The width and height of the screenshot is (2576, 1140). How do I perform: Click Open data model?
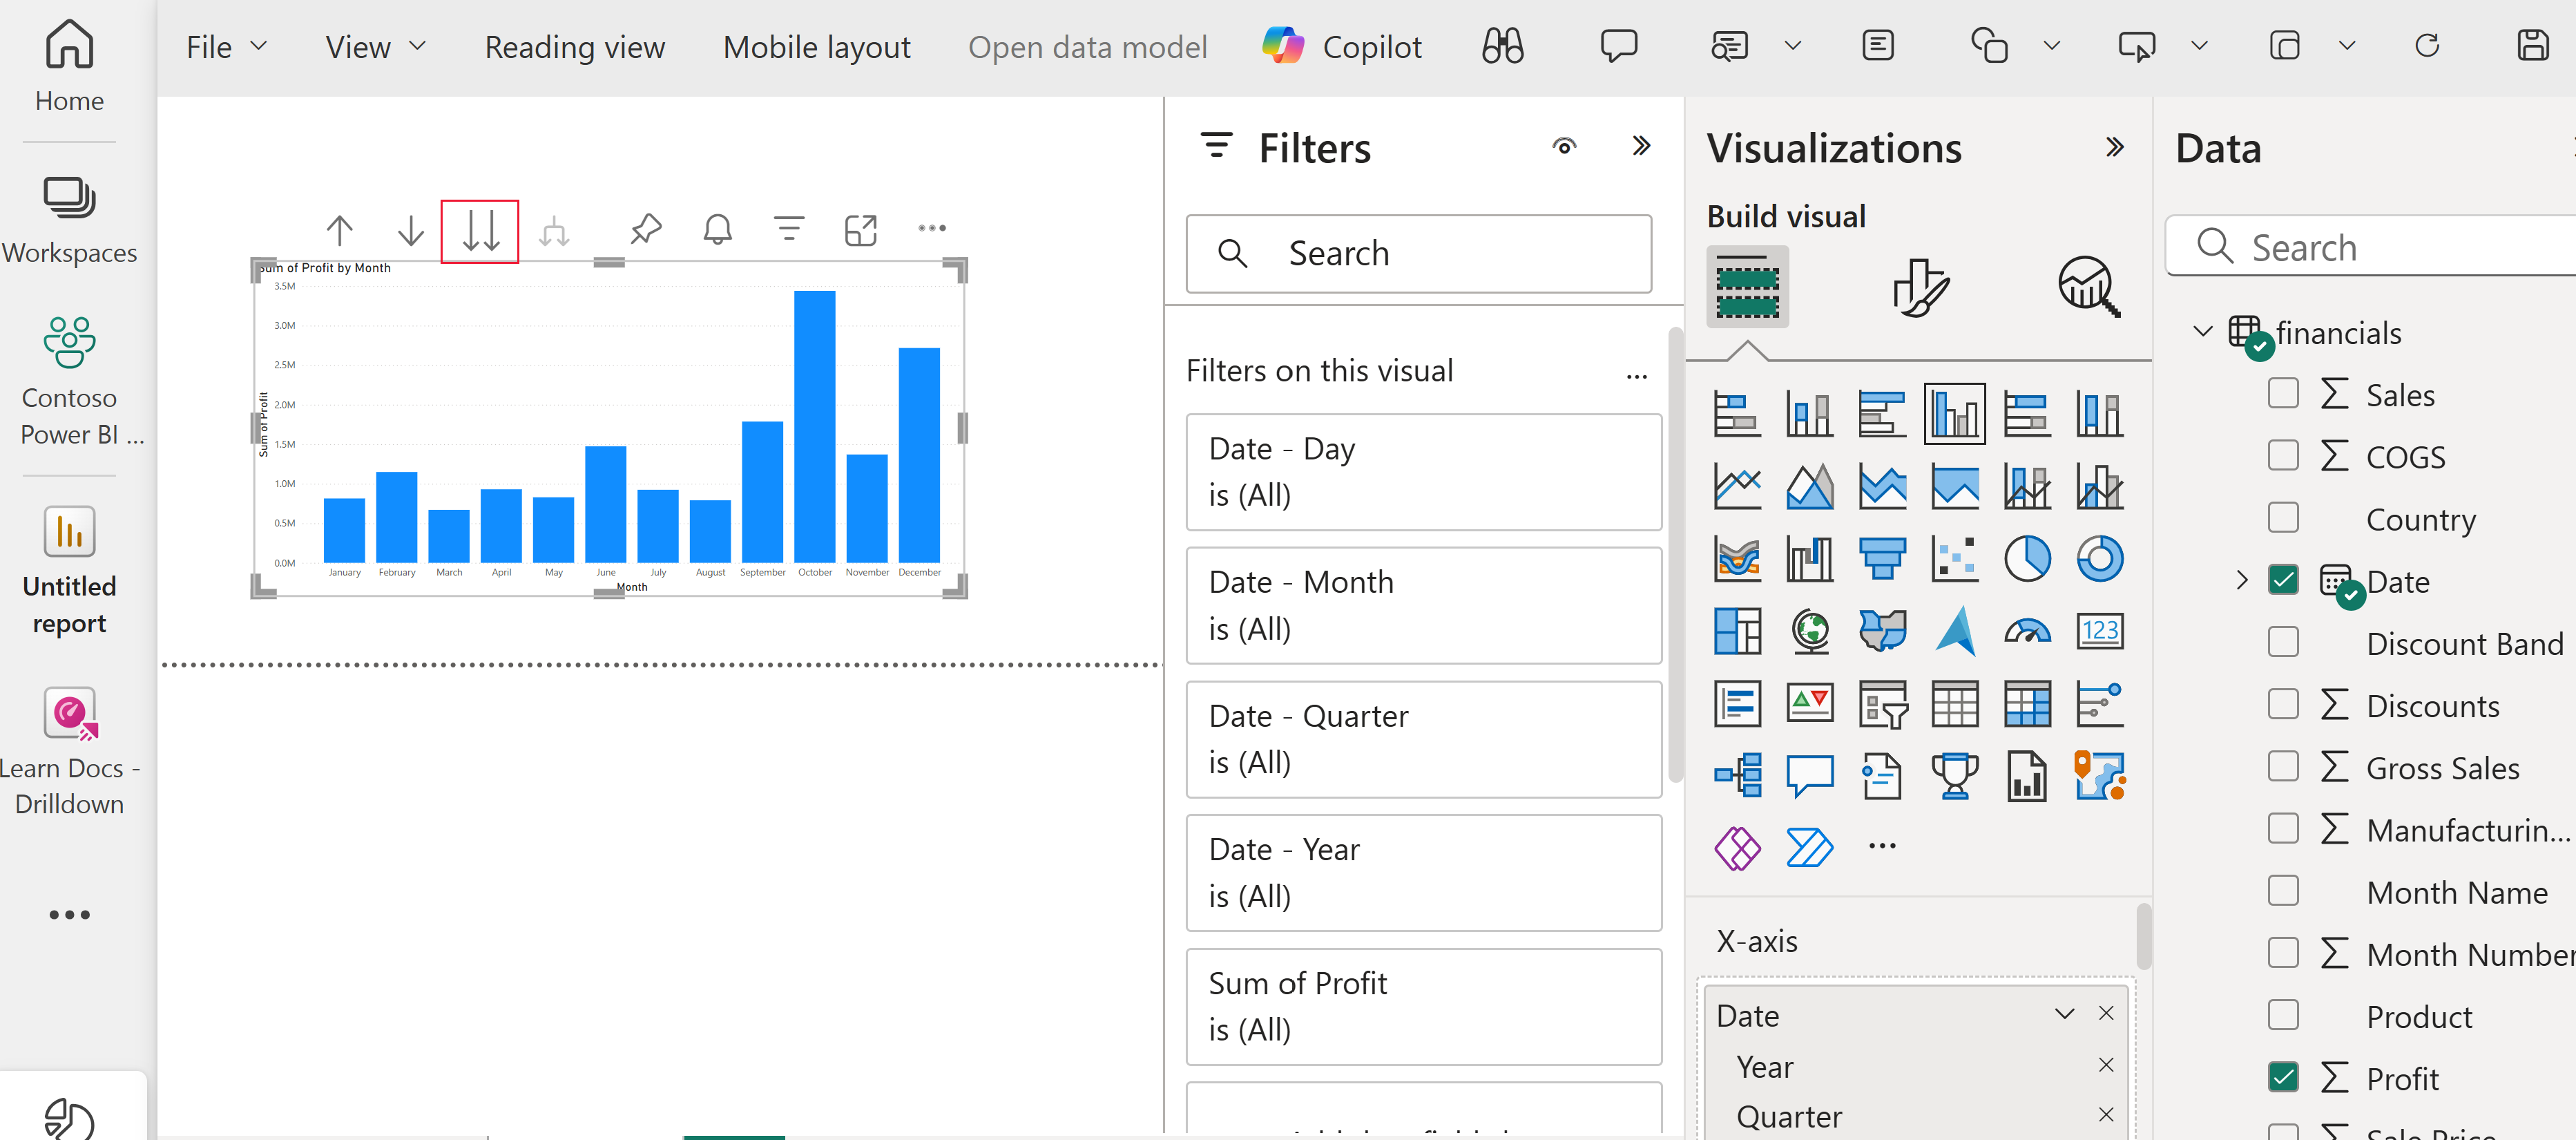coord(1087,47)
